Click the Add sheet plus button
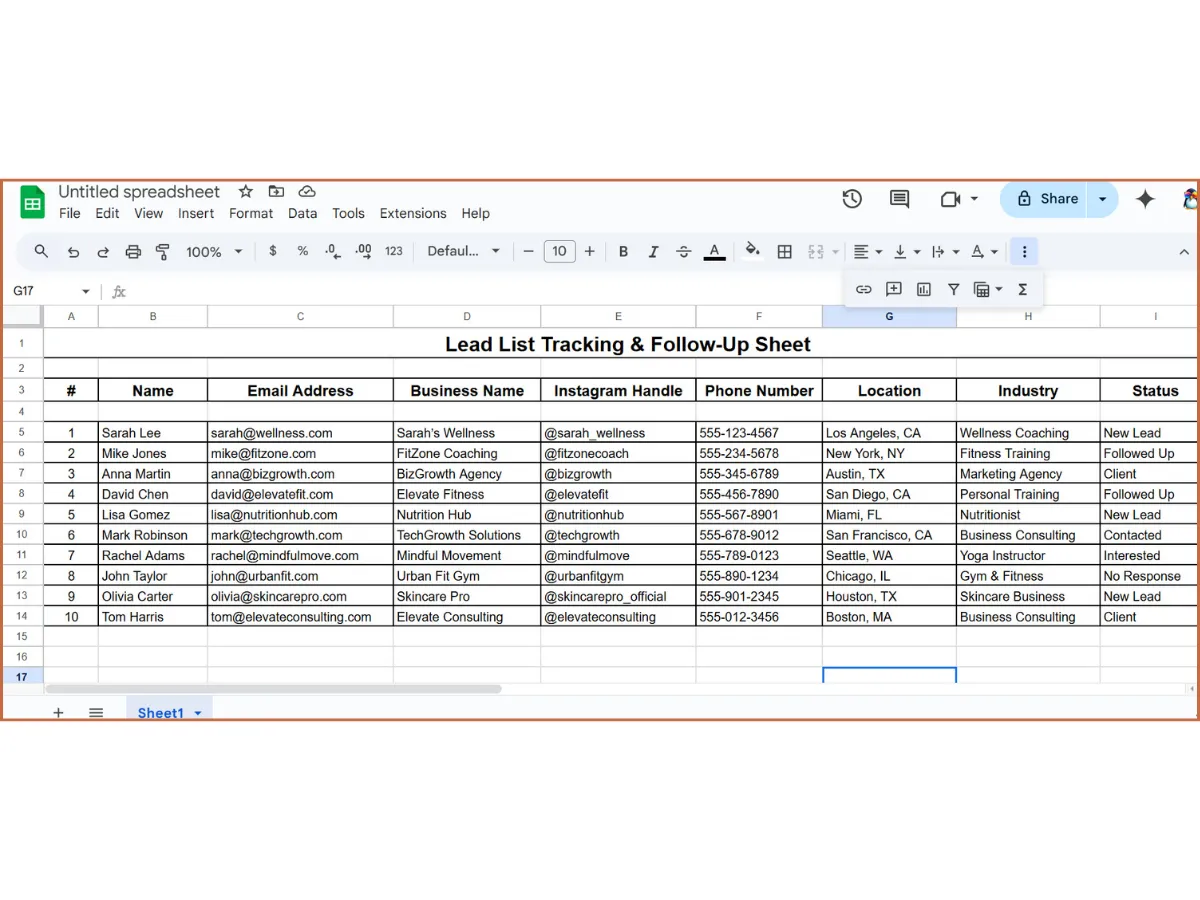The width and height of the screenshot is (1200, 900). (58, 712)
